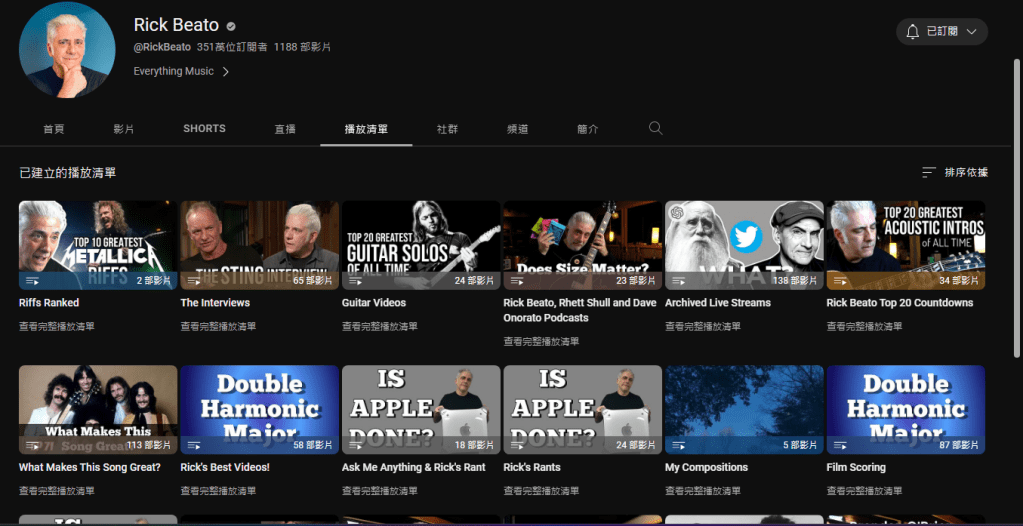This screenshot has width=1023, height=526.
Task: Switch to the 社群 community tab
Action: (x=447, y=129)
